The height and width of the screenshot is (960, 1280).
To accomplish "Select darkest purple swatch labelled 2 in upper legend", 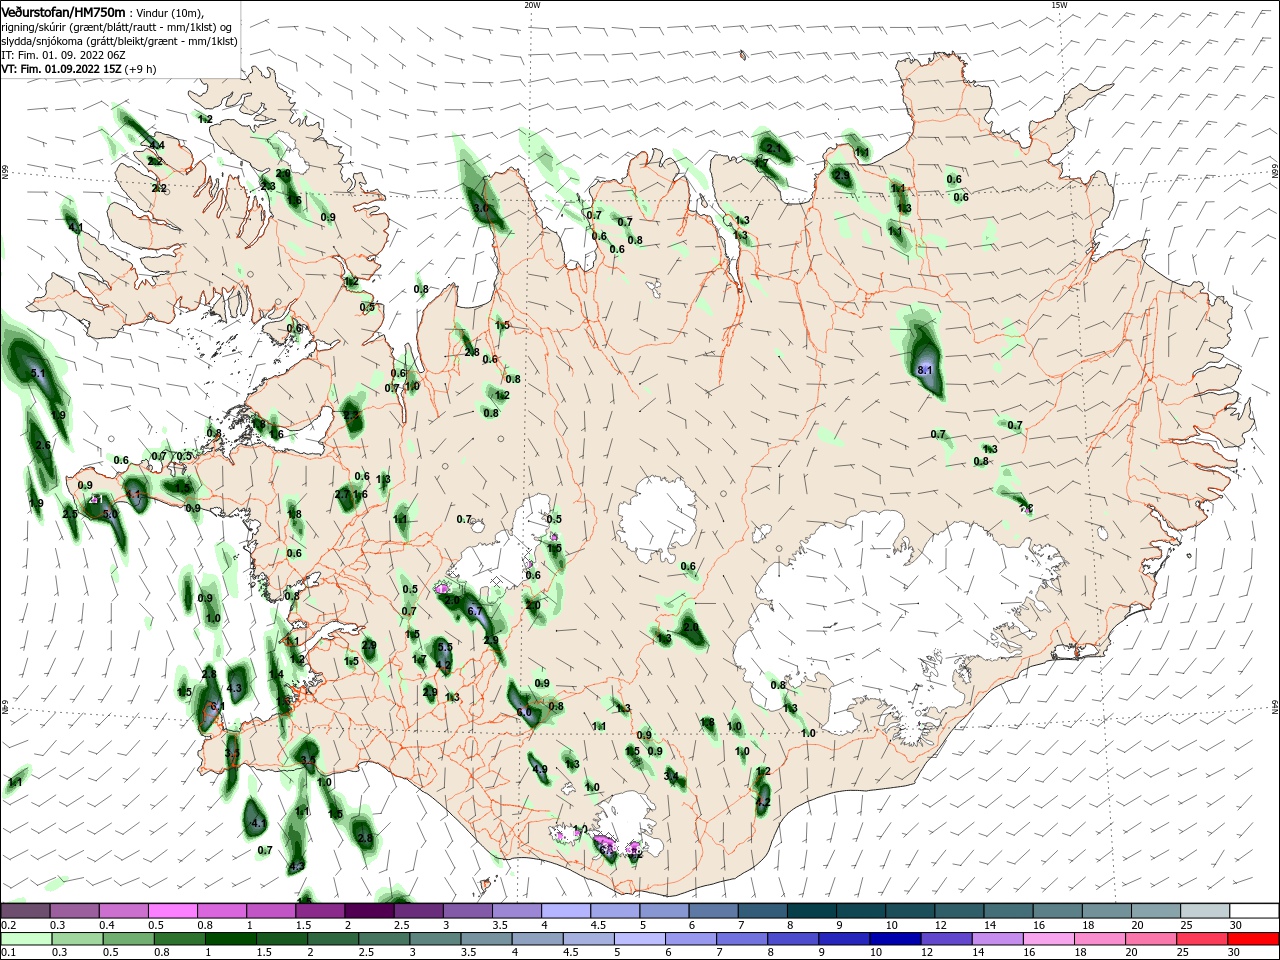I will click(369, 910).
